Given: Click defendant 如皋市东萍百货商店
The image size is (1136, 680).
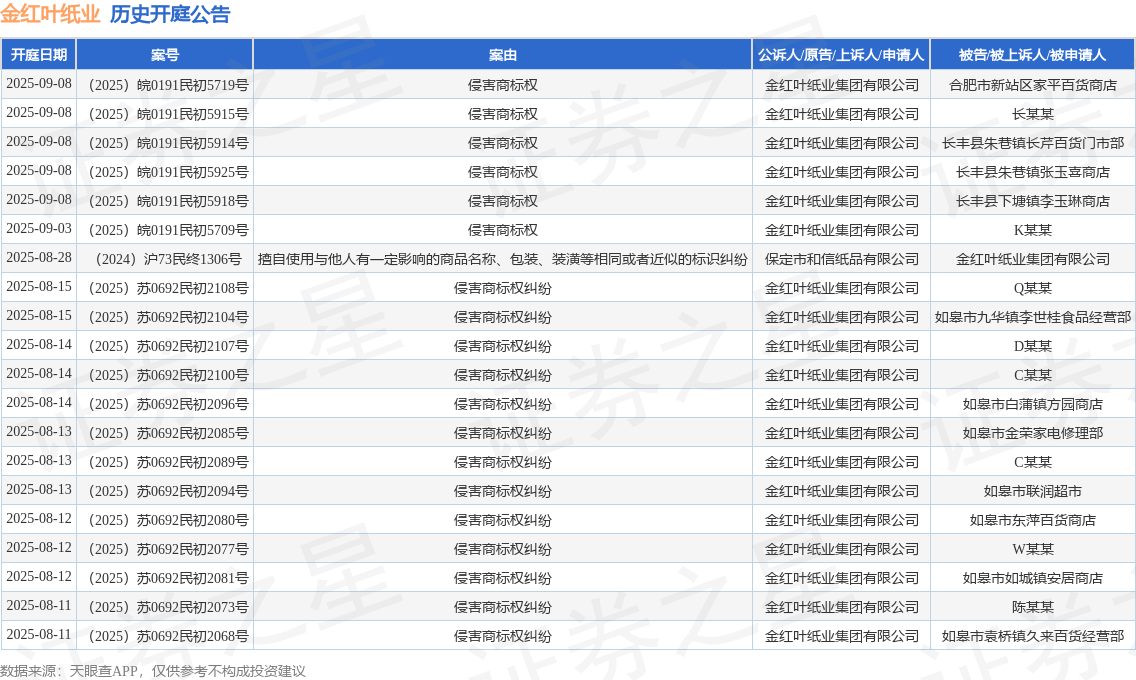Looking at the screenshot, I should pyautogui.click(x=1032, y=520).
